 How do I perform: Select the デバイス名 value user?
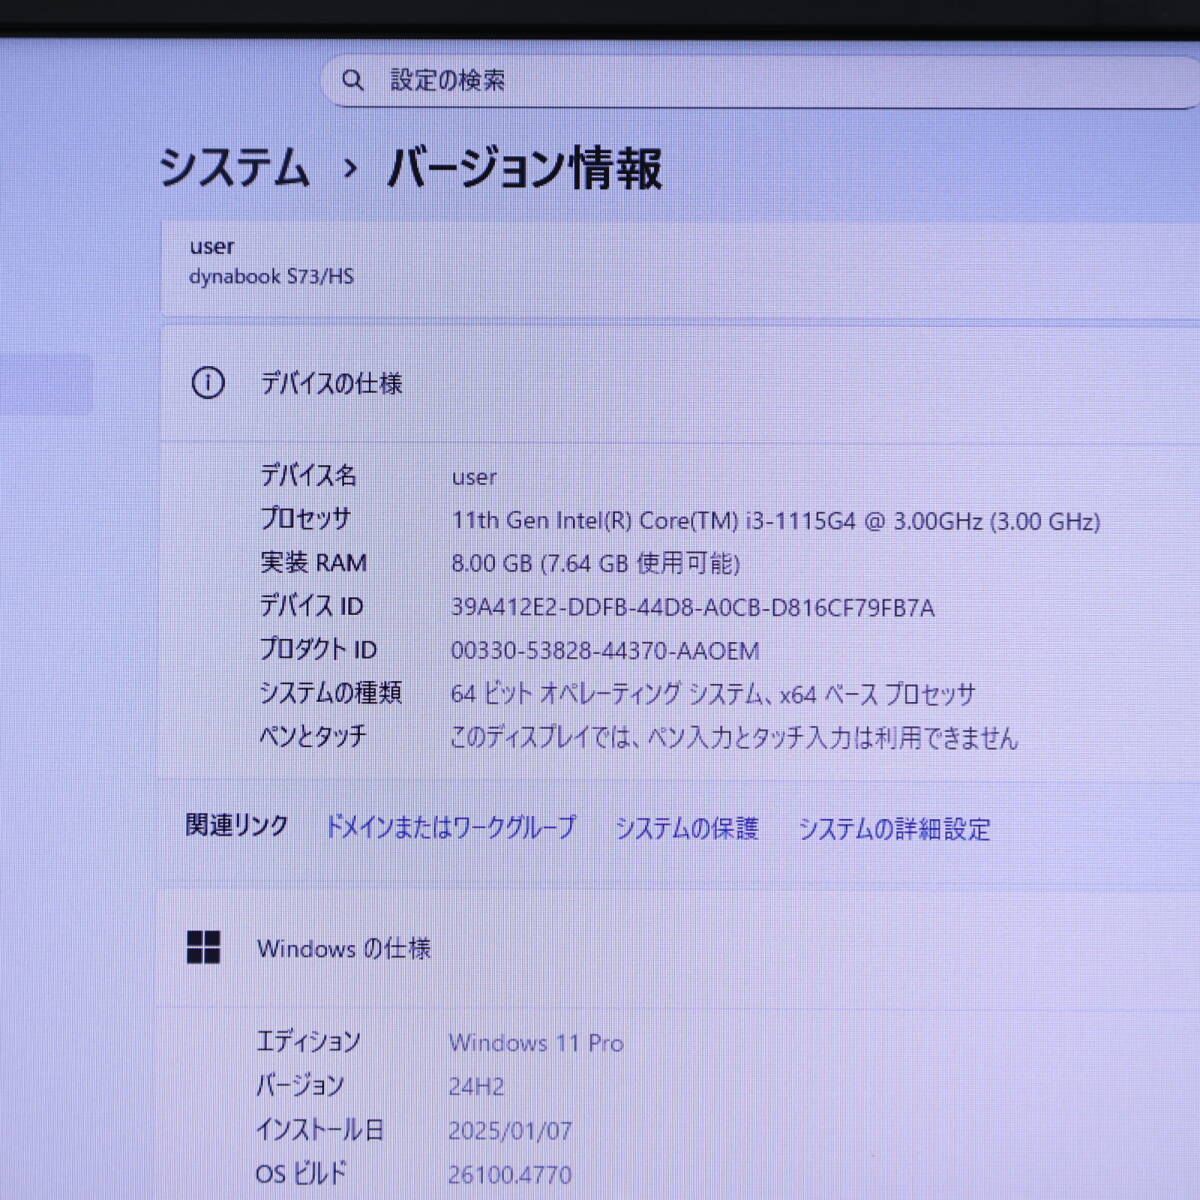[474, 477]
